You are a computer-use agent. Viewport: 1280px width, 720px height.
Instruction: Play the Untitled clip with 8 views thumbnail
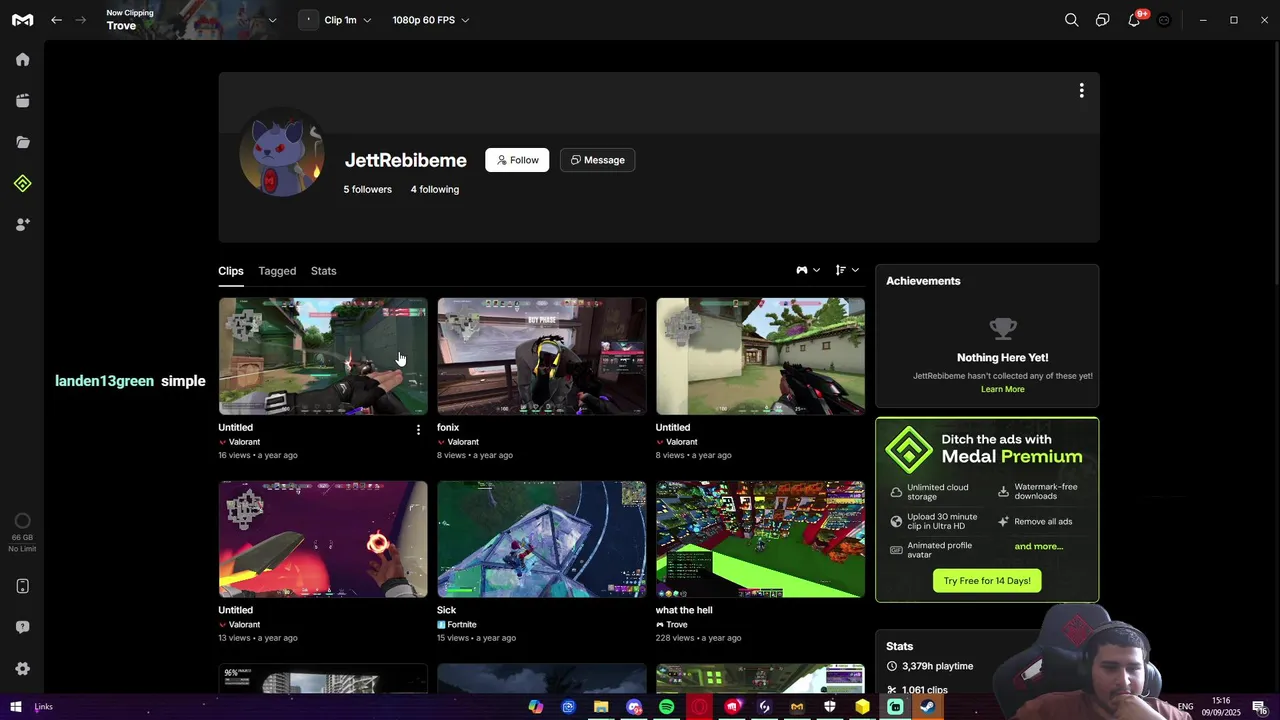[760, 356]
